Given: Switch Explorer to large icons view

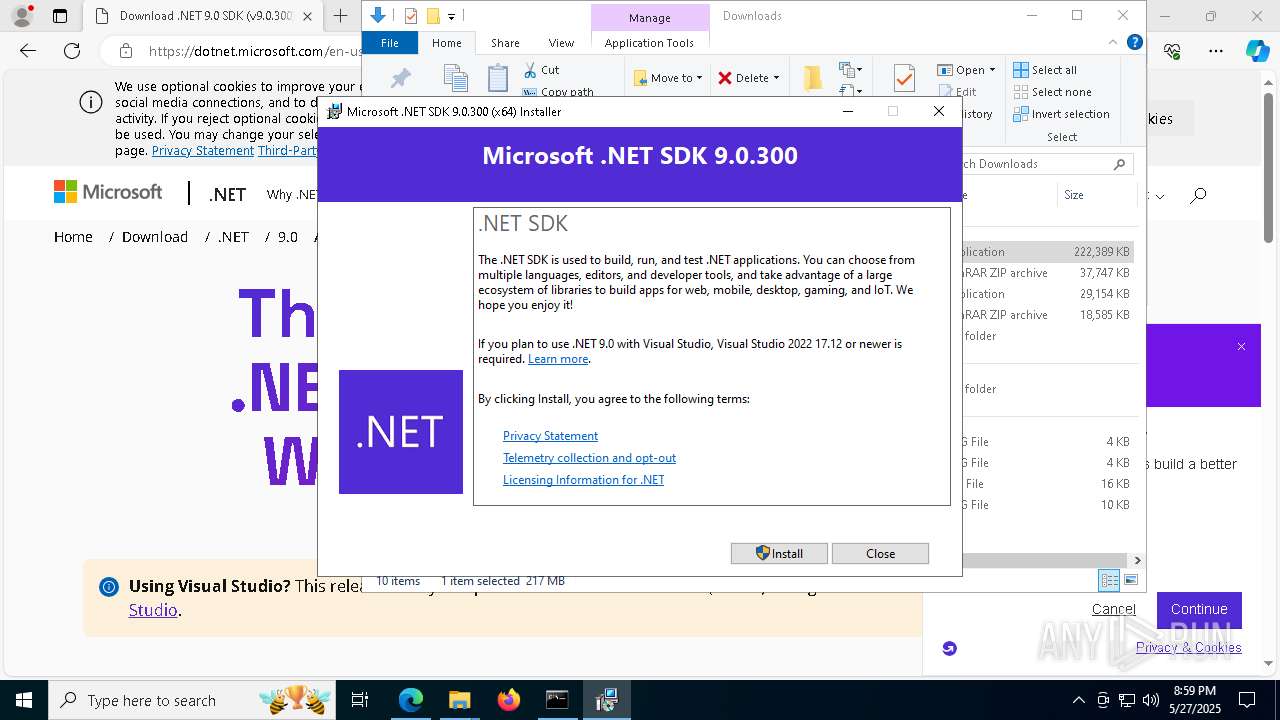Looking at the screenshot, I should 1131,580.
